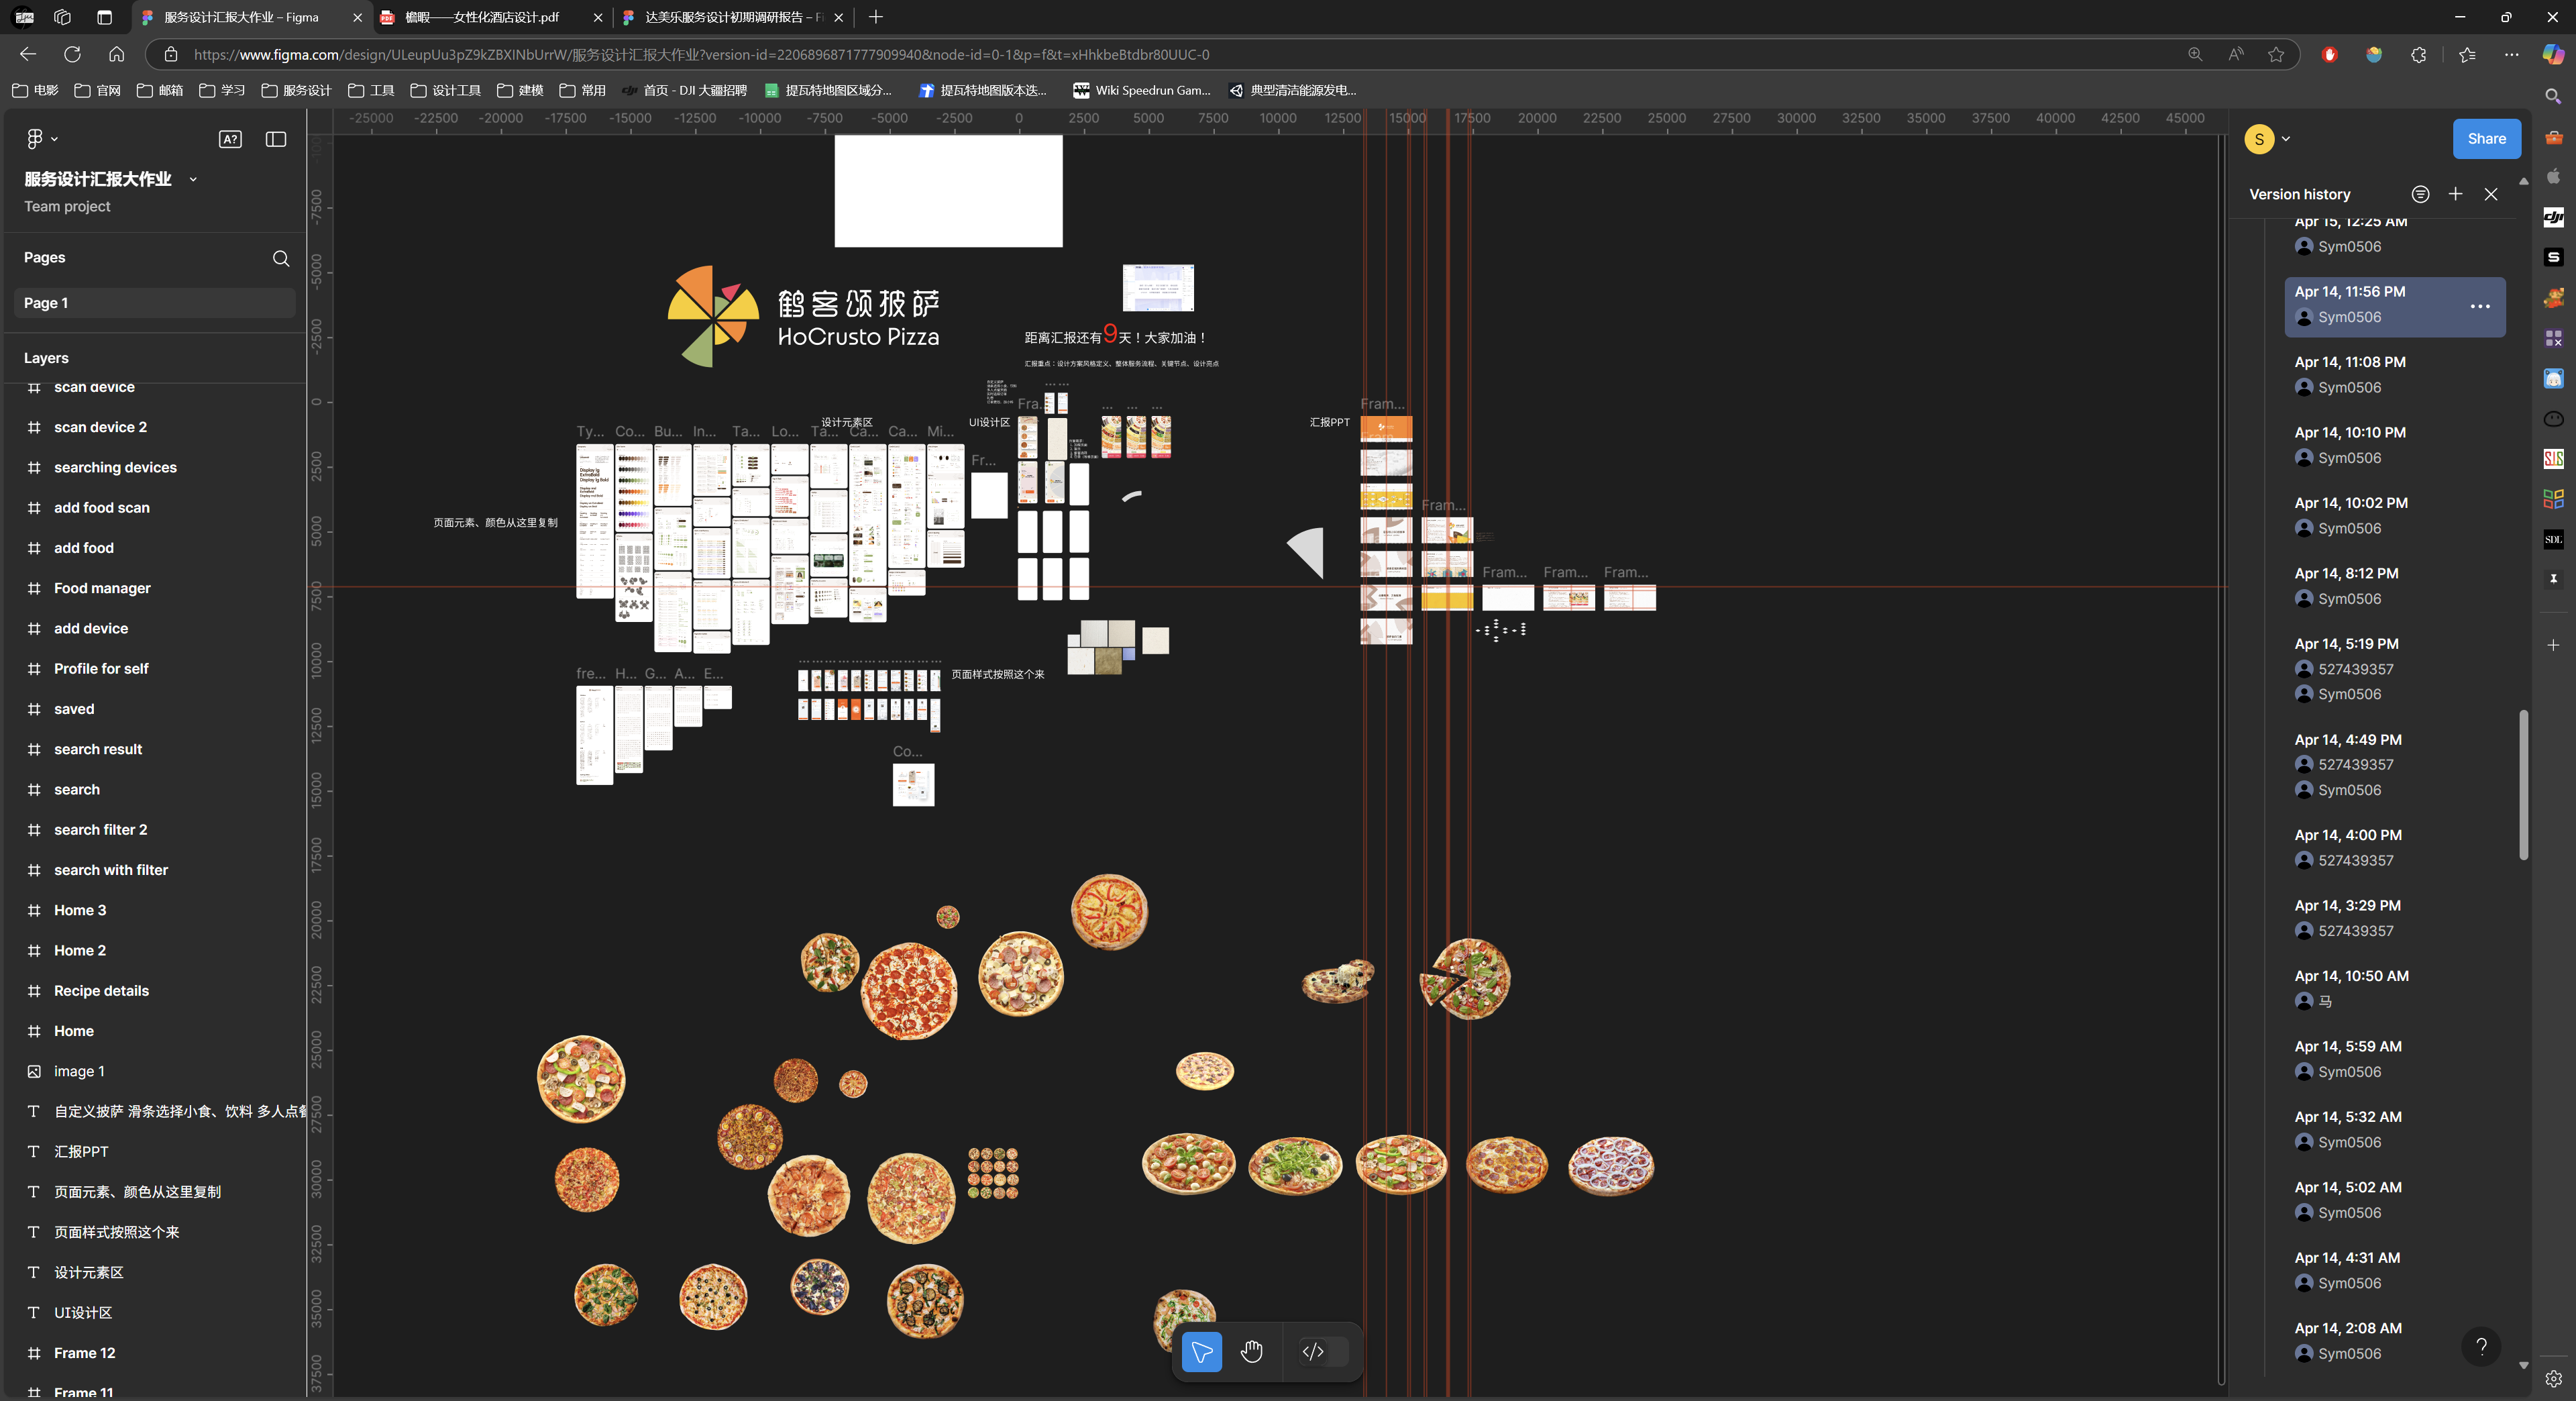This screenshot has height=1401, width=2576.
Task: Expand the Figma menu chevron
Action: [54, 139]
